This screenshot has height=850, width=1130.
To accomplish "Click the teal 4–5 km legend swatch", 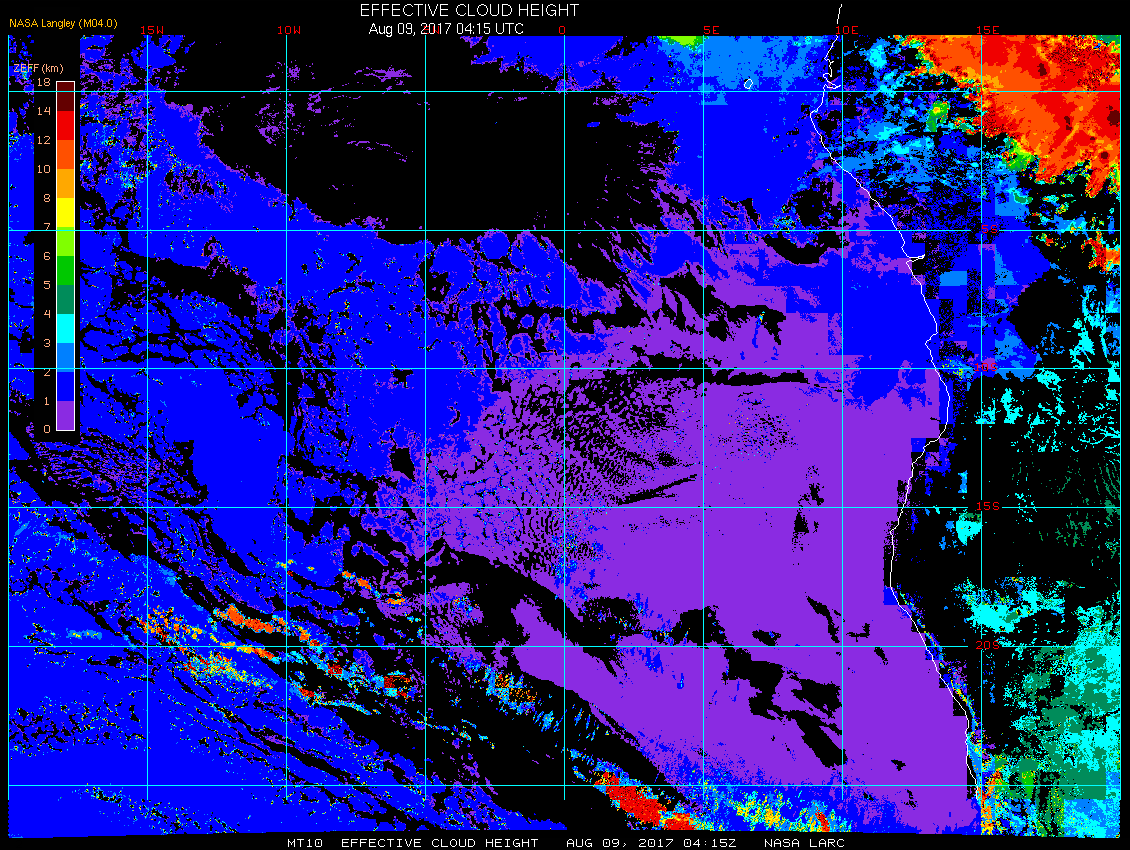I will (x=66, y=299).
